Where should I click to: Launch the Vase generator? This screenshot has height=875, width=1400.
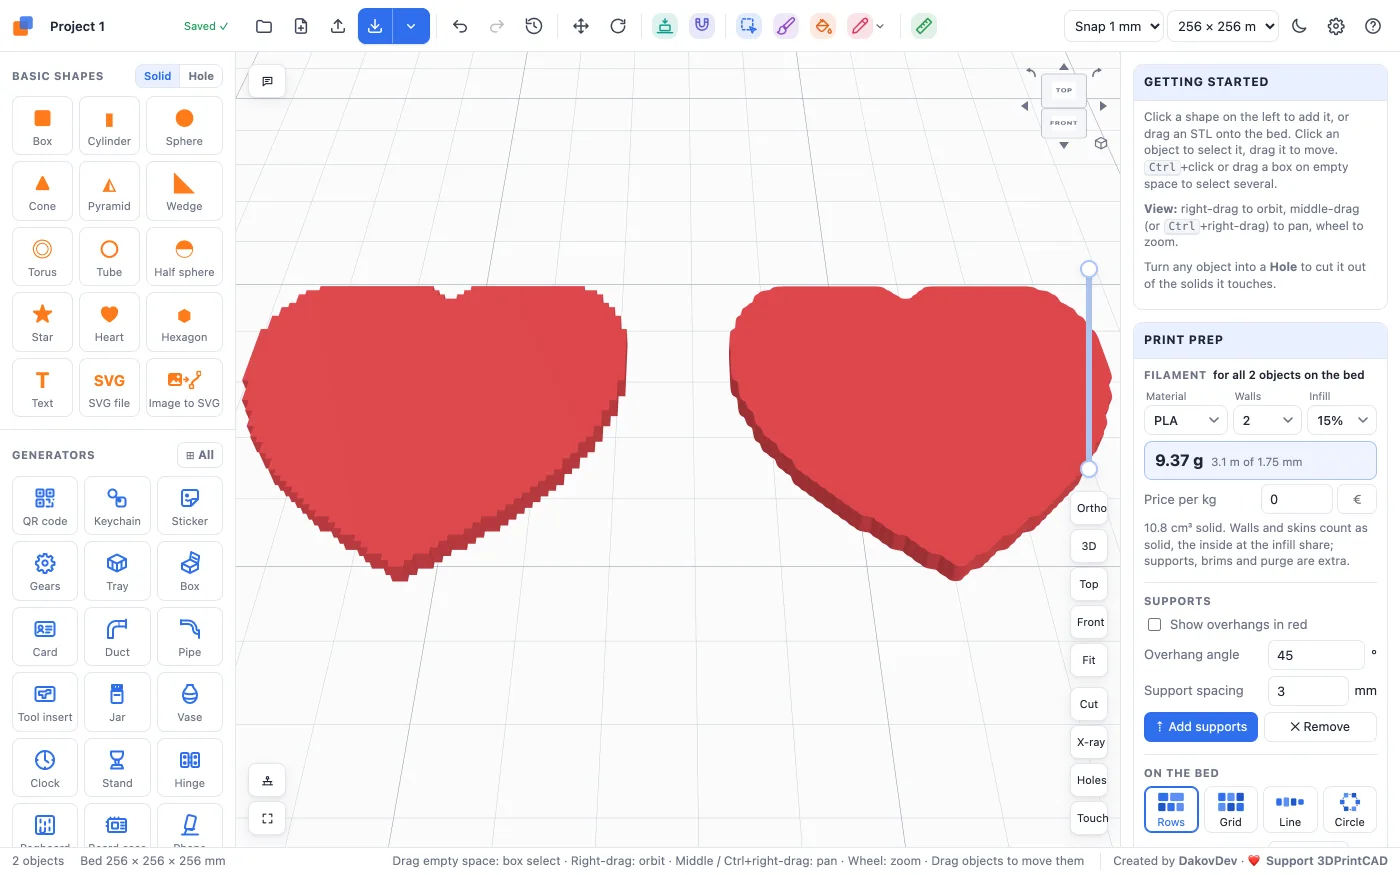[x=190, y=703]
